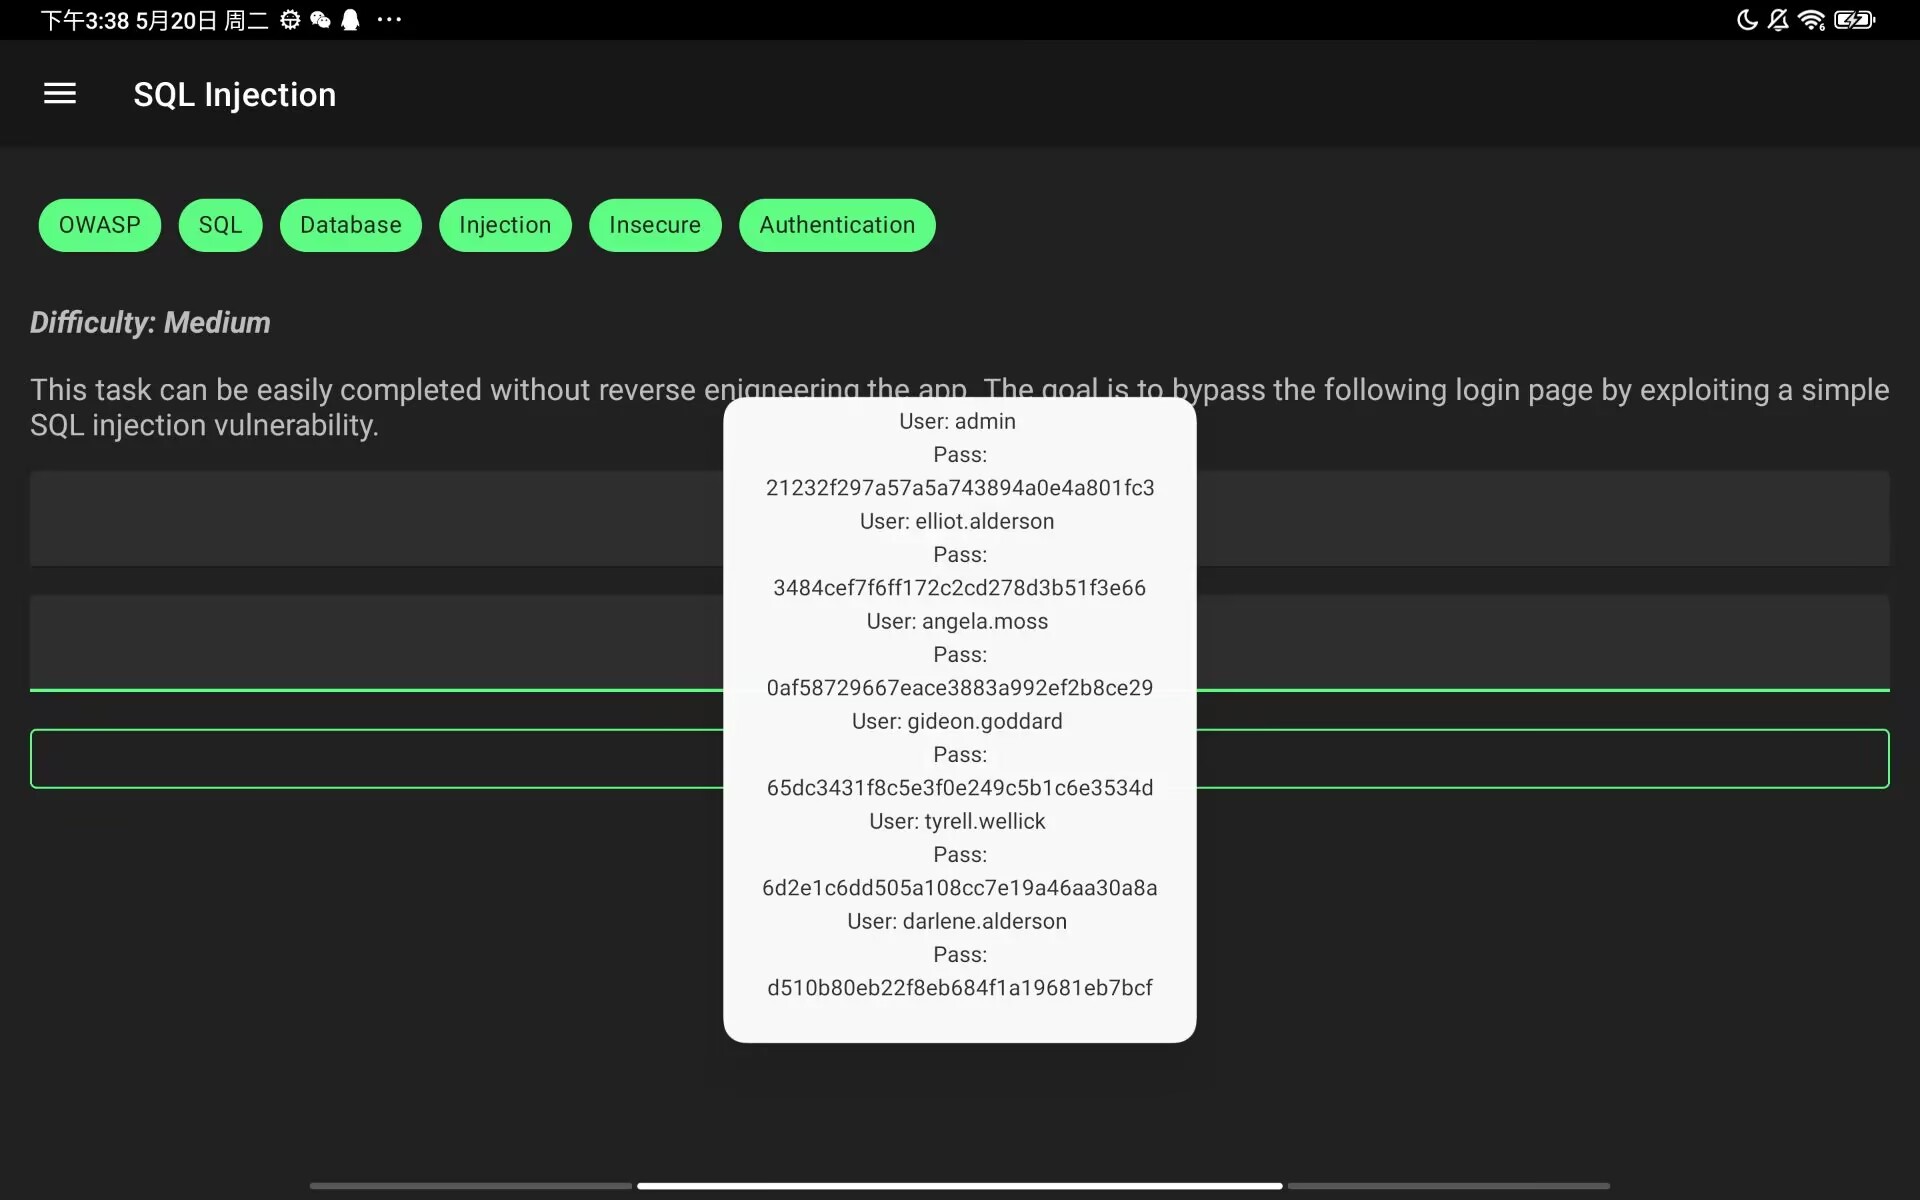Select the SQL tag chip
This screenshot has height=1200, width=1920.
pos(220,225)
